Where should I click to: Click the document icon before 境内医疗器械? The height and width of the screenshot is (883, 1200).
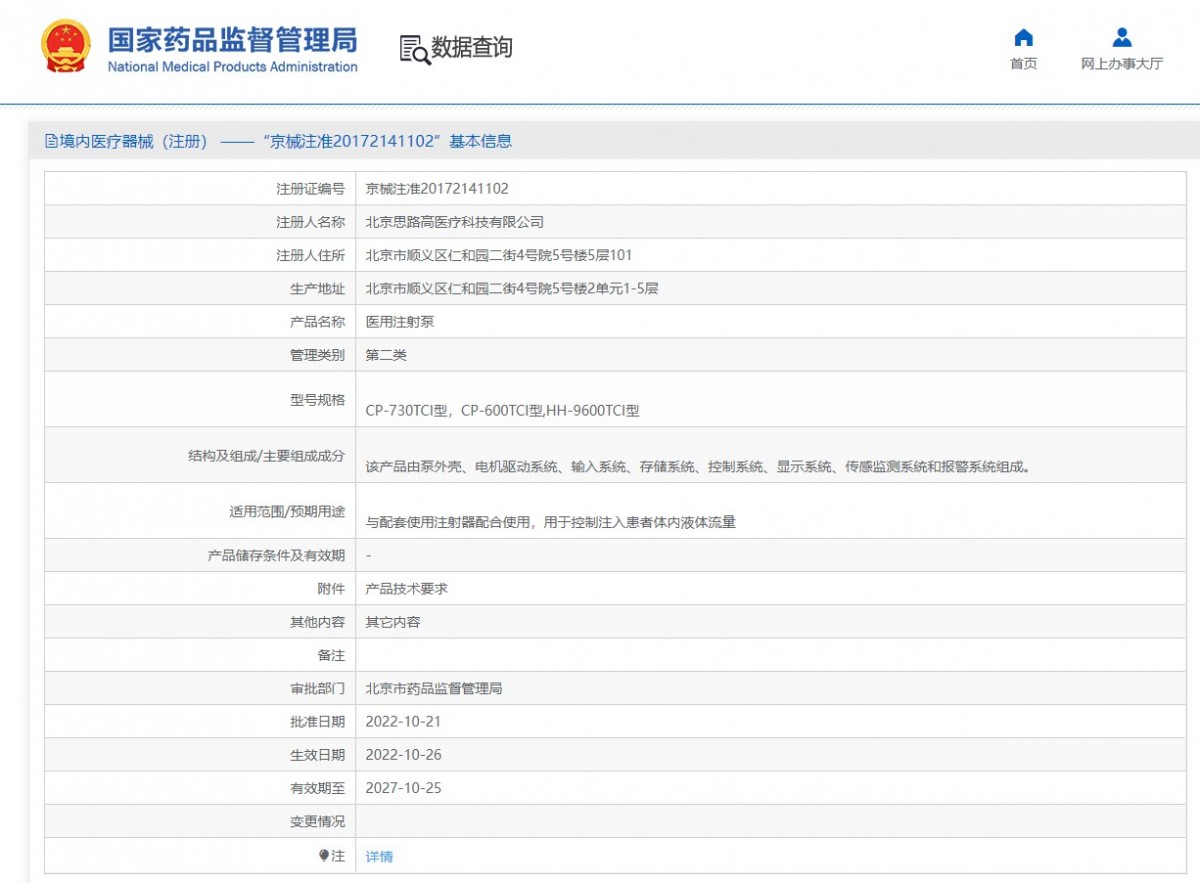pos(51,142)
